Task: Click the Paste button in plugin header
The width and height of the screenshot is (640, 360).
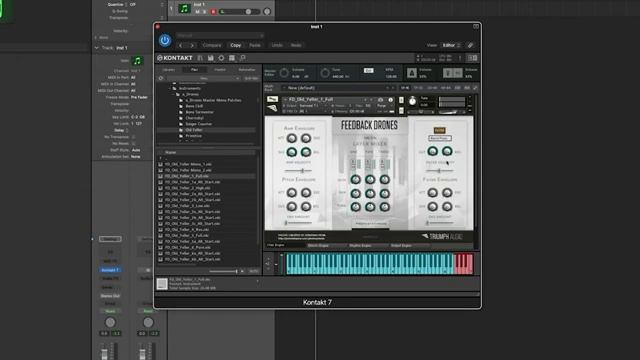Action: [255, 45]
